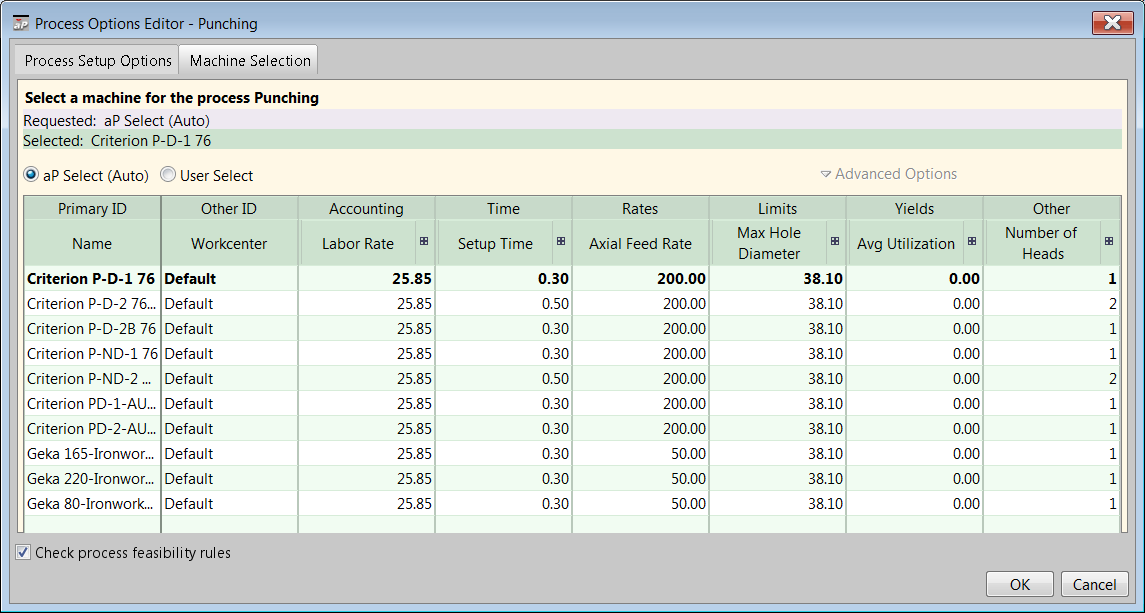Expand the Advanced Options section
This screenshot has height=613, width=1145.
(x=888, y=174)
